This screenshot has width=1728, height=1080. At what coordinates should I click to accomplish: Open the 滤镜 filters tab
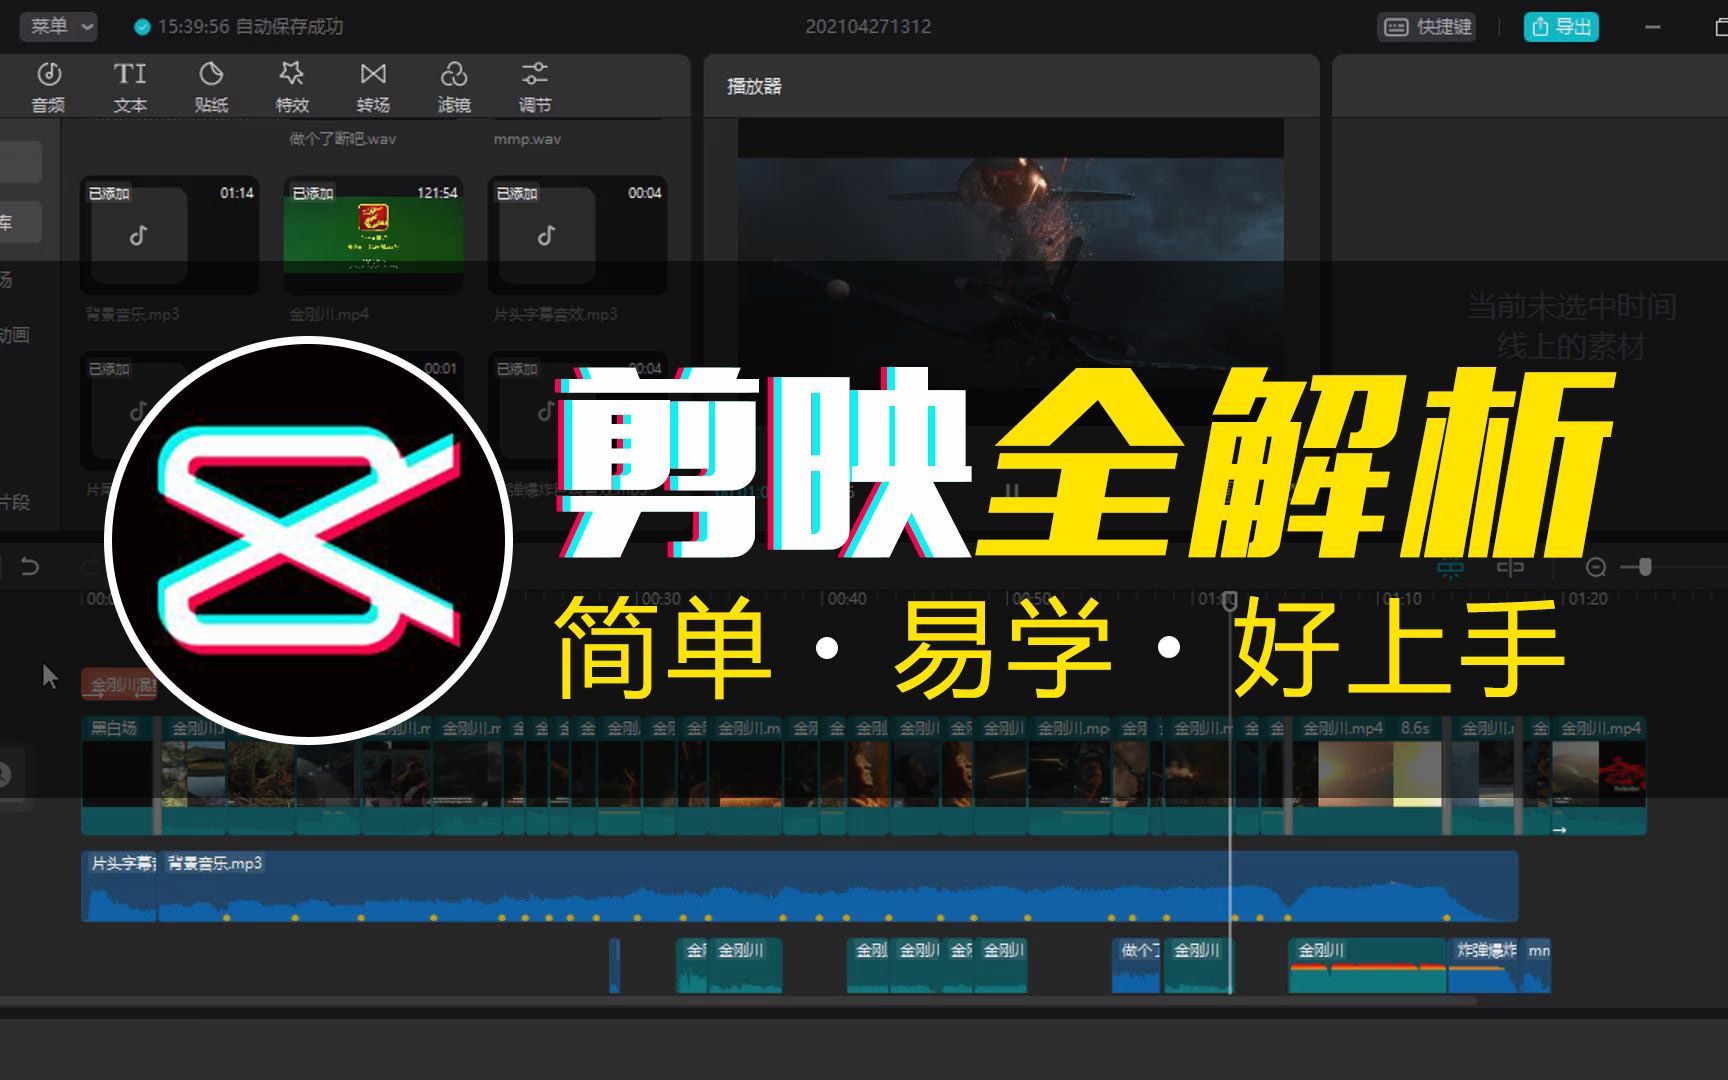(x=454, y=87)
